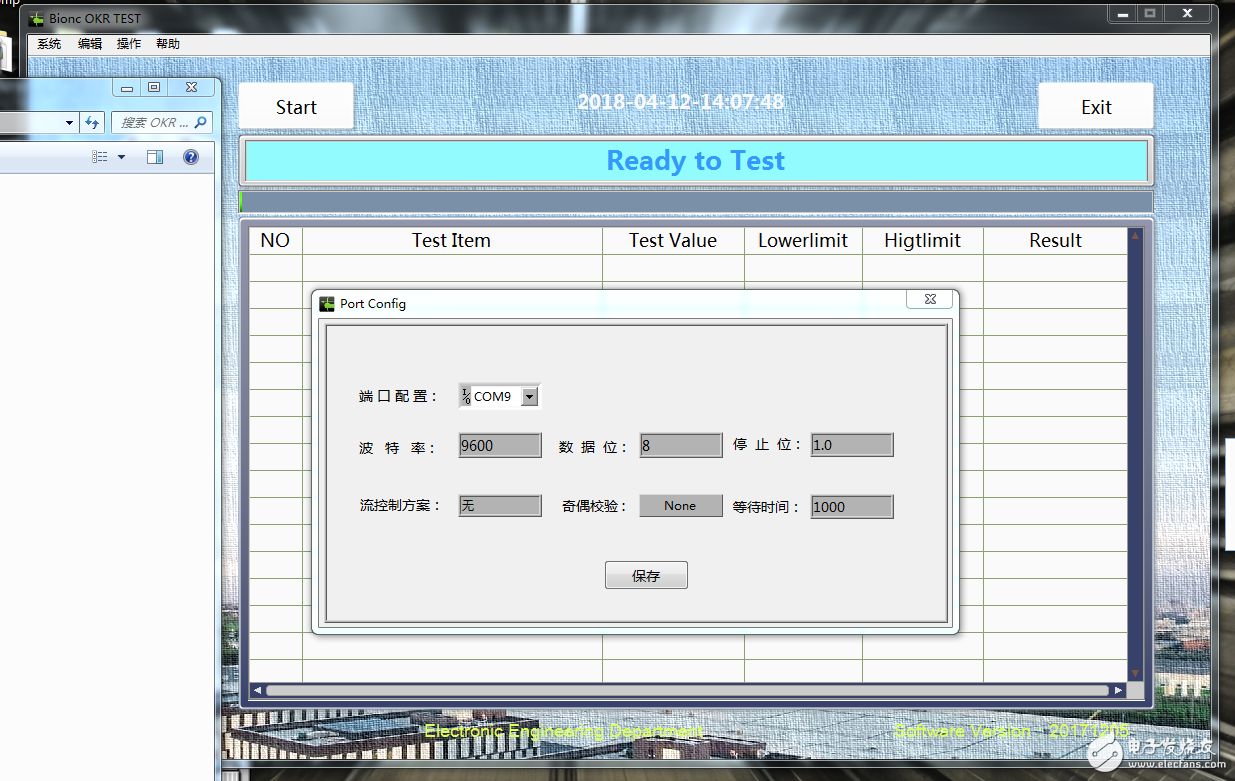Click the table scroll-right arrow
The height and width of the screenshot is (781, 1235).
tap(1118, 690)
